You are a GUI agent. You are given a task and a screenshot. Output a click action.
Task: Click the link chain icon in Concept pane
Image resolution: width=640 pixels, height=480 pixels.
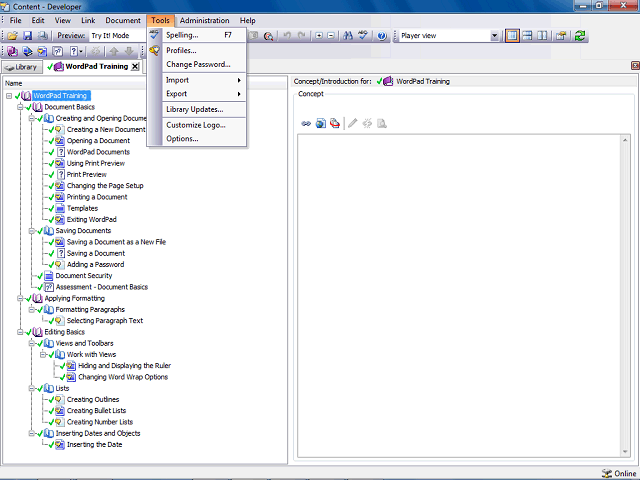click(306, 123)
